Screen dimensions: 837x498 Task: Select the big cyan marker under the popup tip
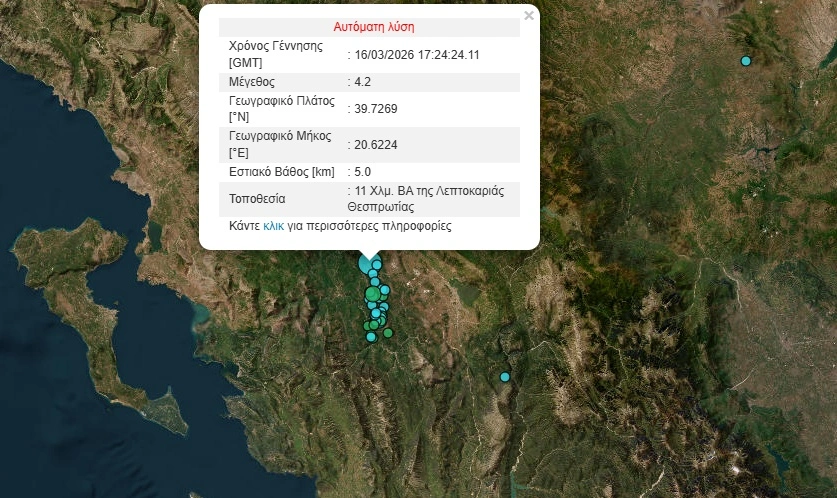tap(366, 263)
